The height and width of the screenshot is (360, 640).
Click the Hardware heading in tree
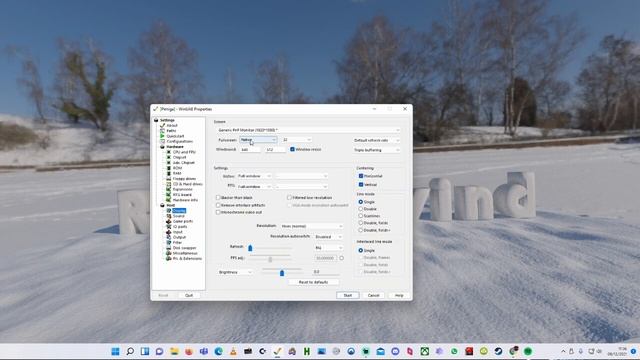(175, 147)
